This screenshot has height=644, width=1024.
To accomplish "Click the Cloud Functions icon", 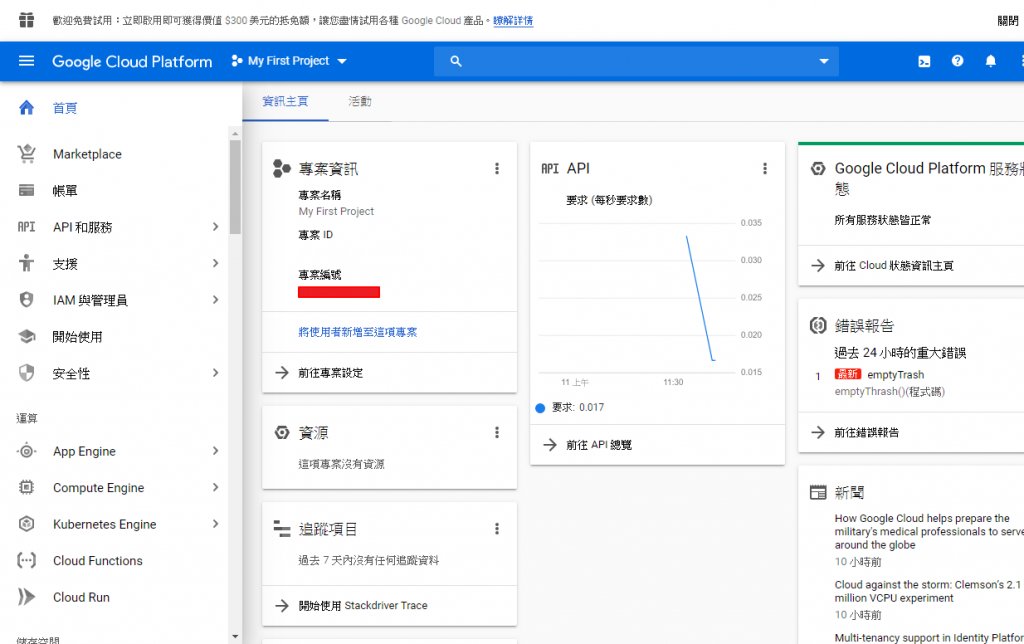I will (x=26, y=560).
